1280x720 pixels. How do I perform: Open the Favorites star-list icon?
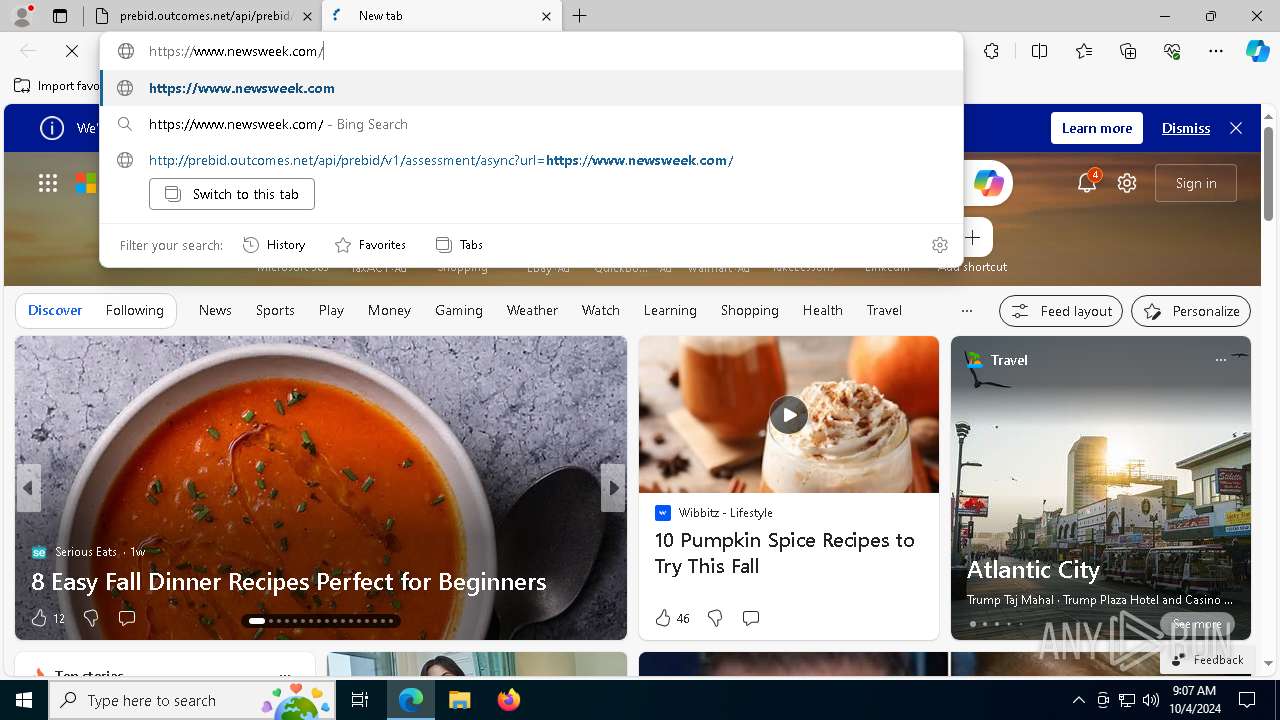tap(1084, 51)
